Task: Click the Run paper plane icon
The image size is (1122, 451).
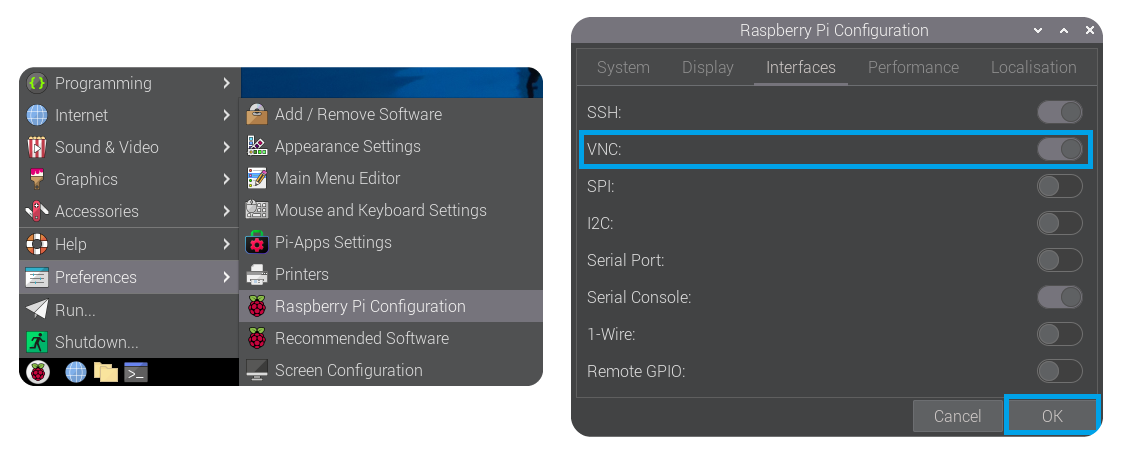Action: pos(36,309)
